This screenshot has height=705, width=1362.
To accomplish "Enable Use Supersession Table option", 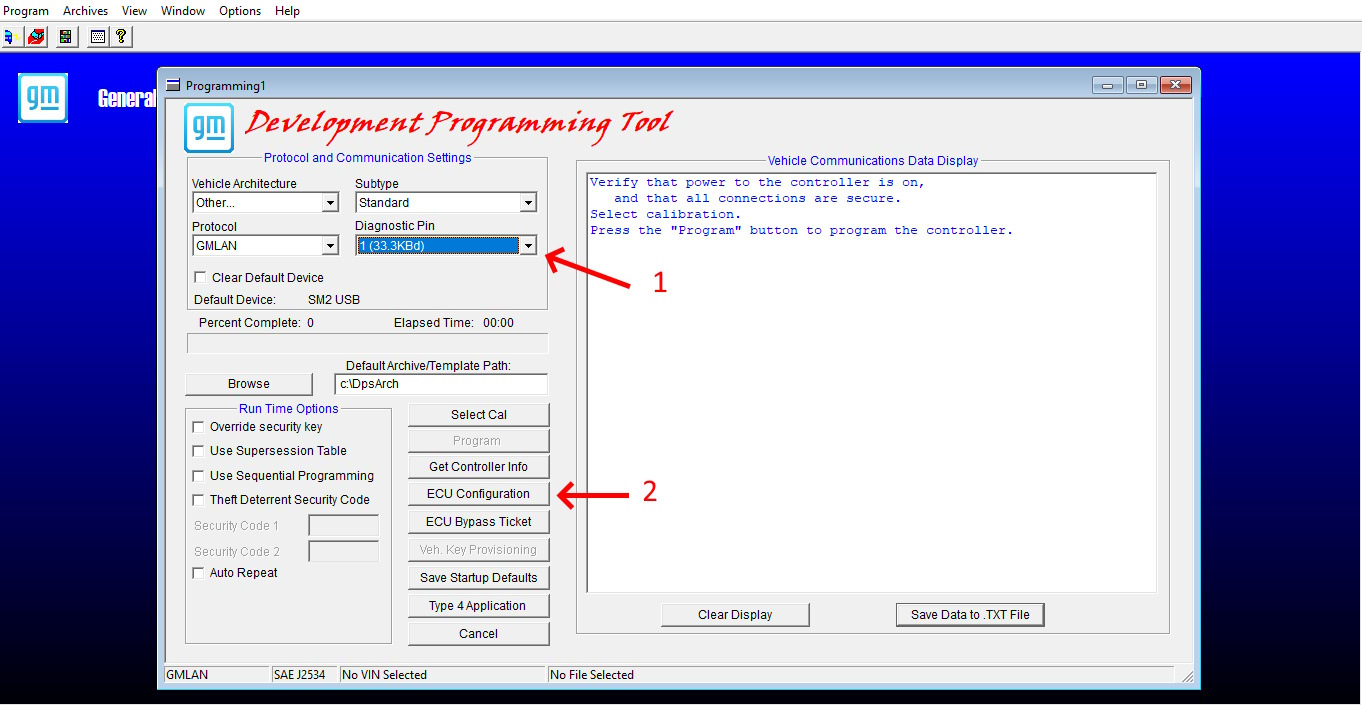I will [198, 451].
